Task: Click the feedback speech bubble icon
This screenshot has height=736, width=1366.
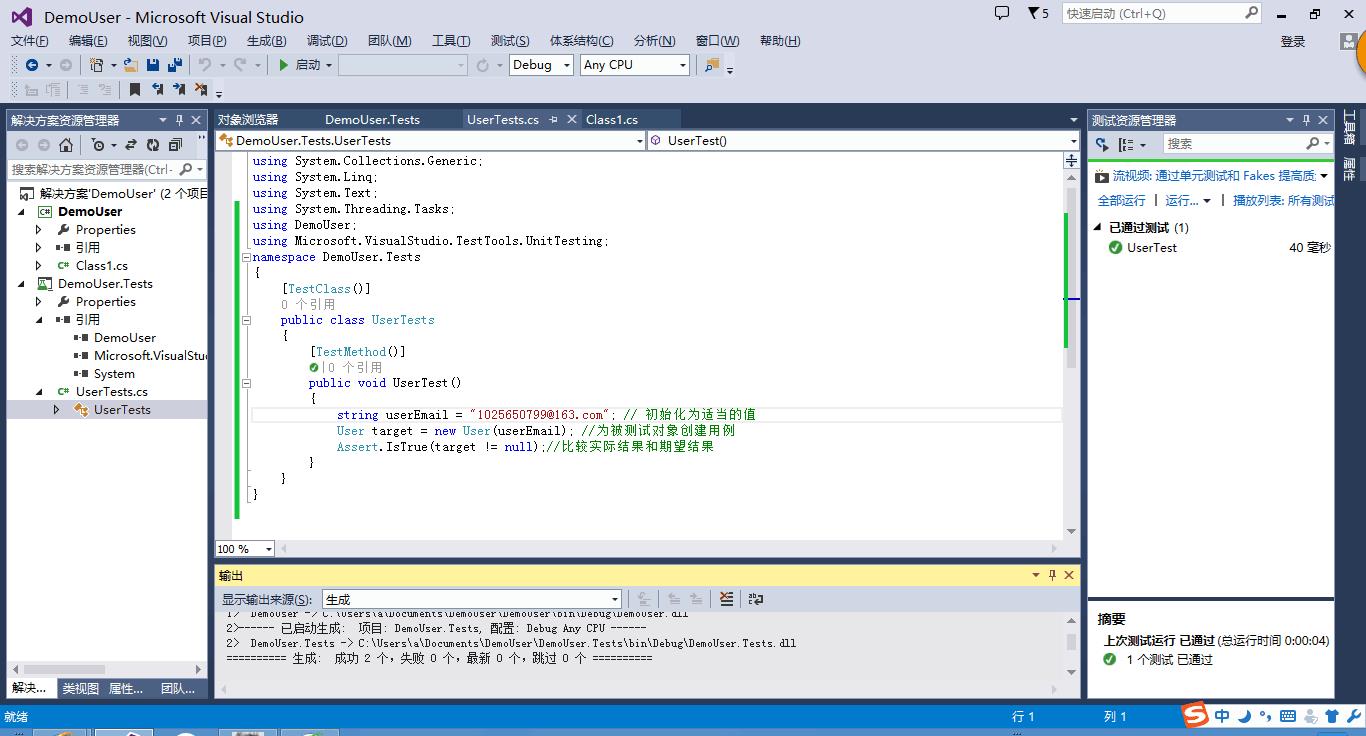Action: 1002,13
